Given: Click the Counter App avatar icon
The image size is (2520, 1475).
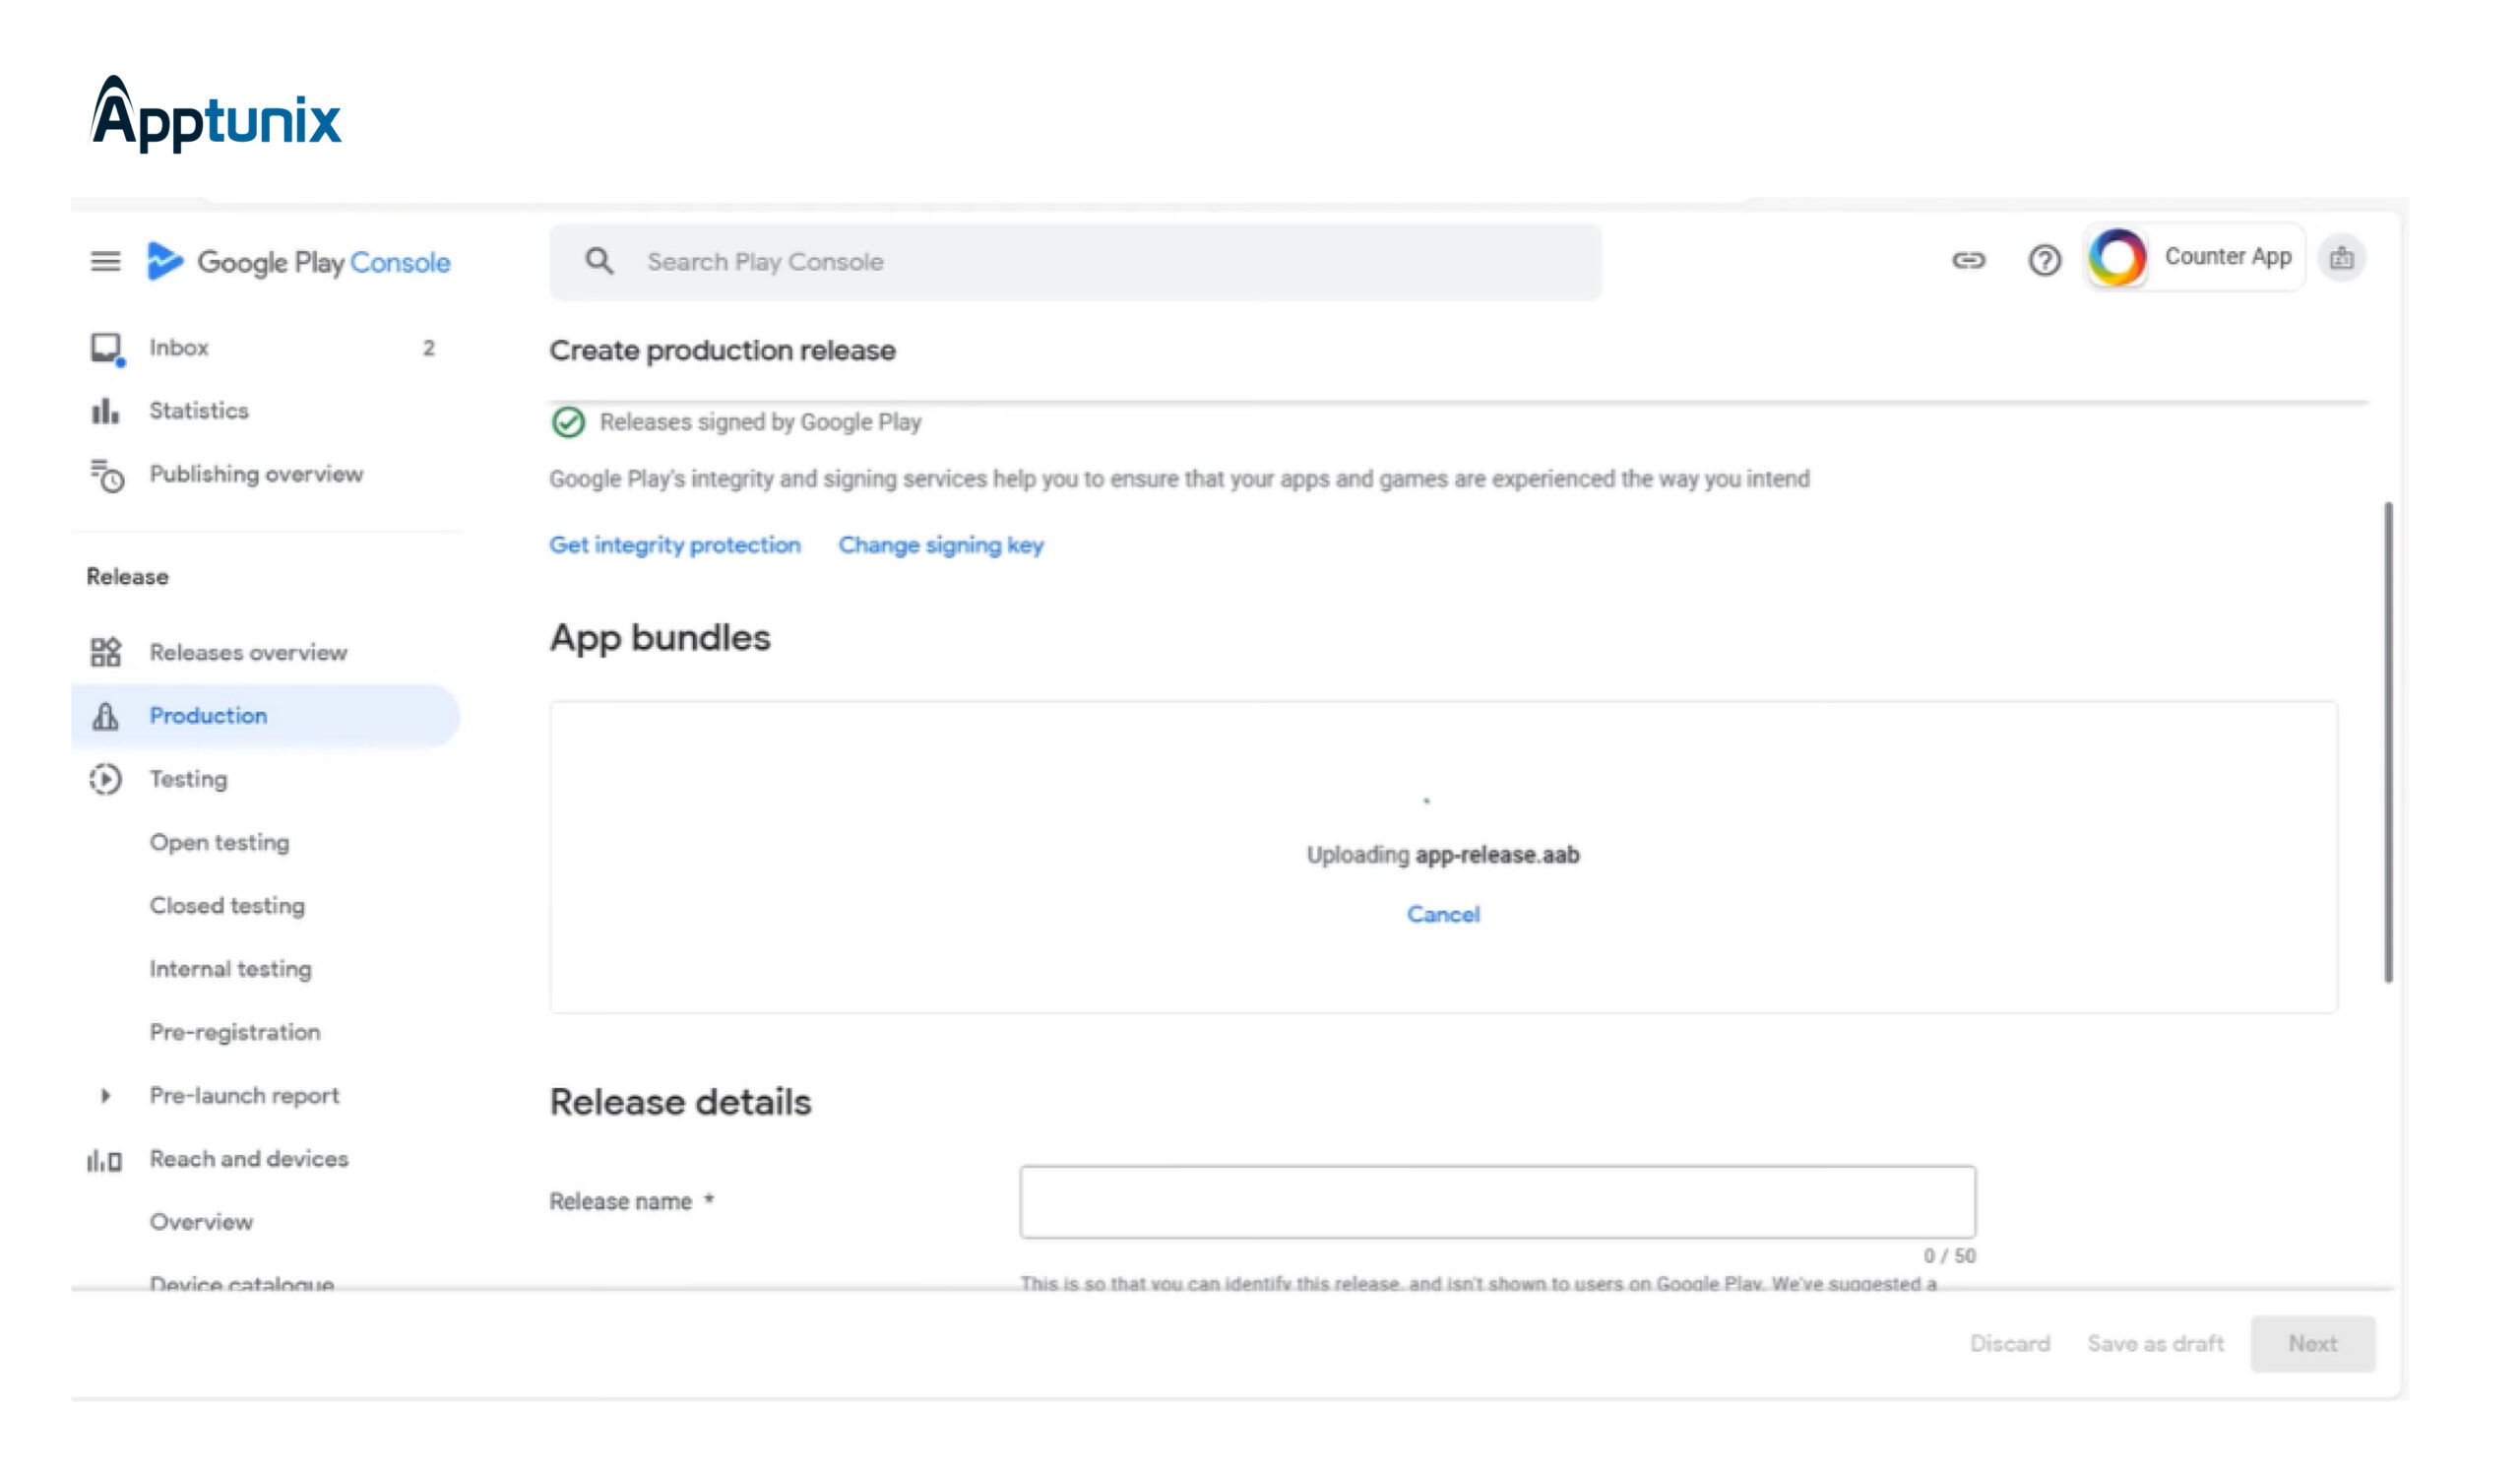Looking at the screenshot, I should pyautogui.click(x=2116, y=258).
